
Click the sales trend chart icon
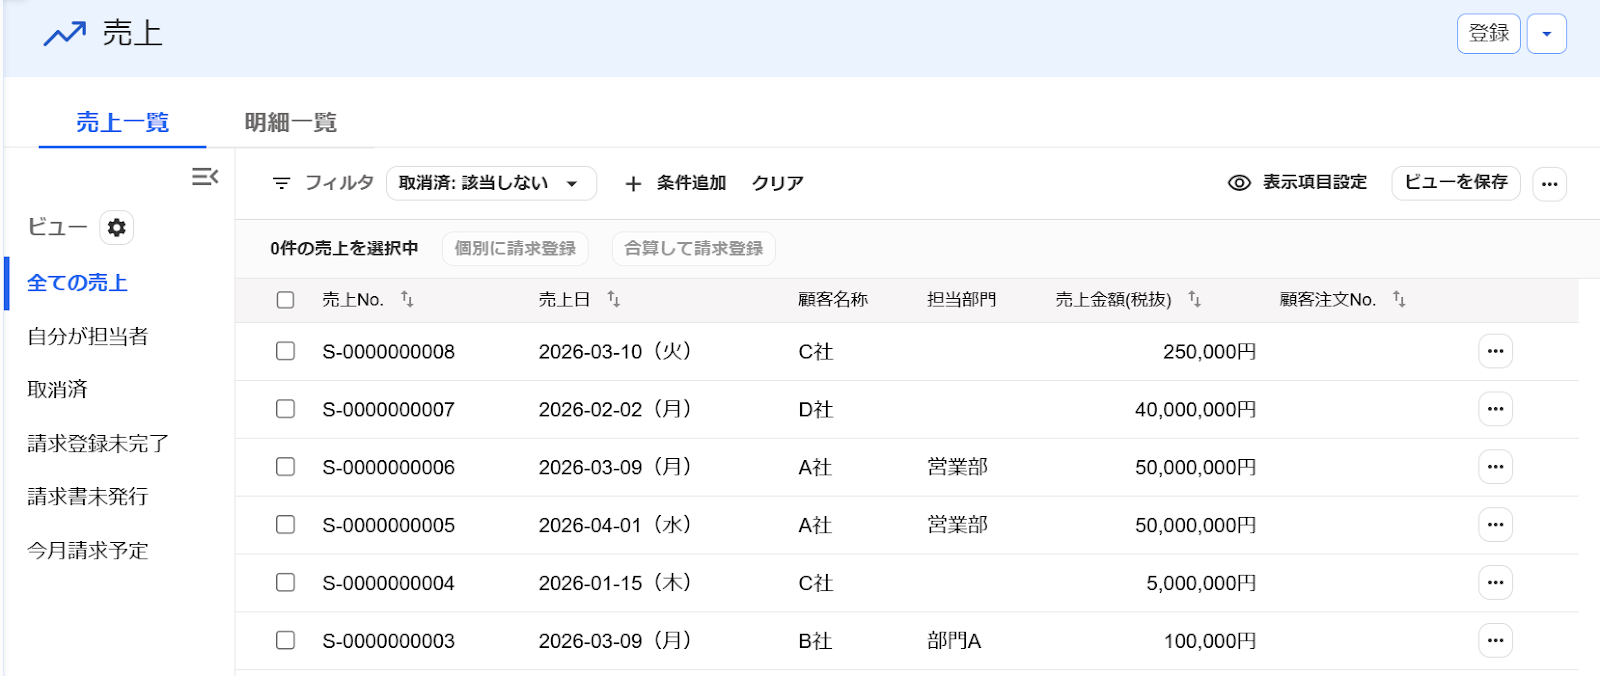point(64,34)
